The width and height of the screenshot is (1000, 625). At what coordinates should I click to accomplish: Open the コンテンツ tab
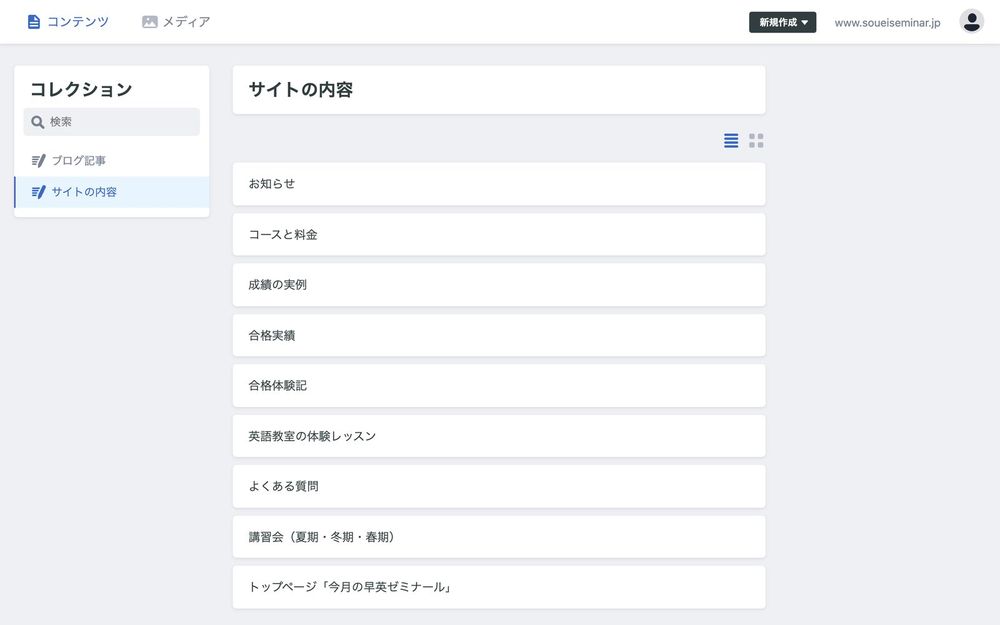[x=68, y=22]
